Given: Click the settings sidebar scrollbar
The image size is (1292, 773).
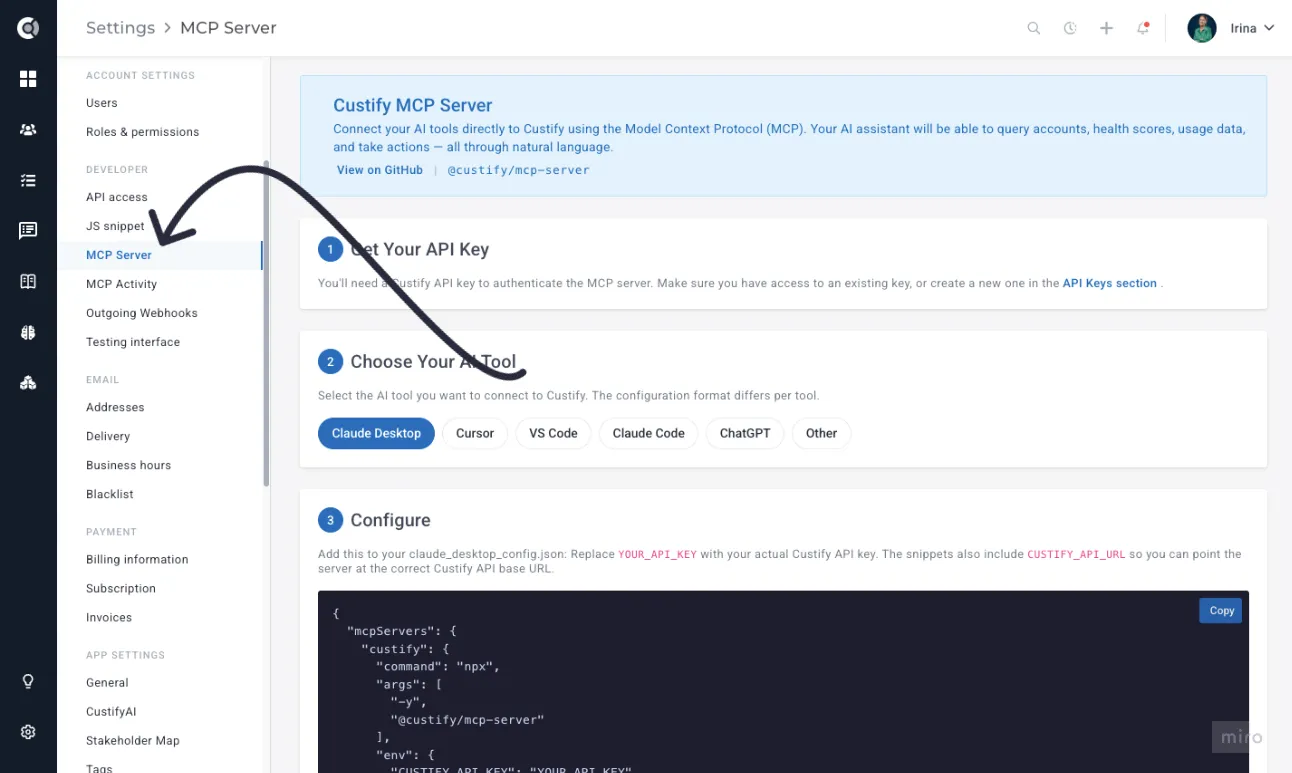Looking at the screenshot, I should coord(266,323).
